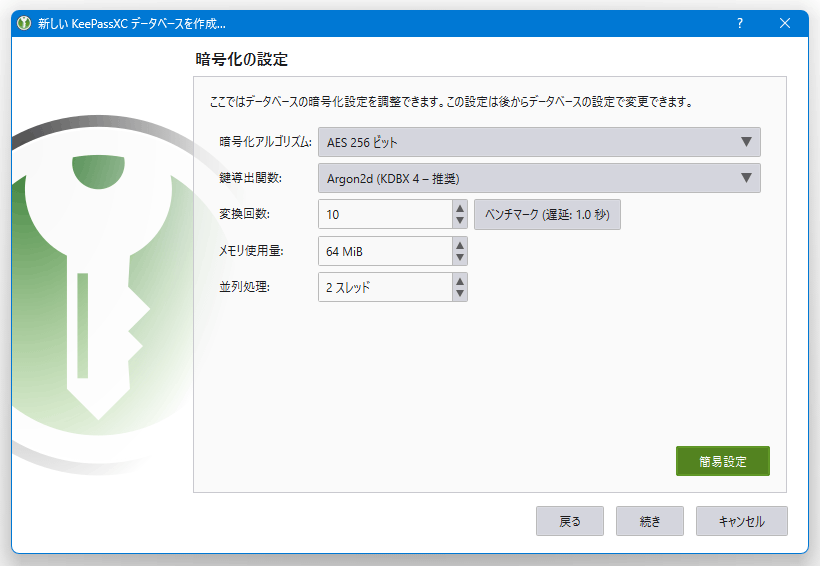Click the 並列処理: label

[x=244, y=287]
